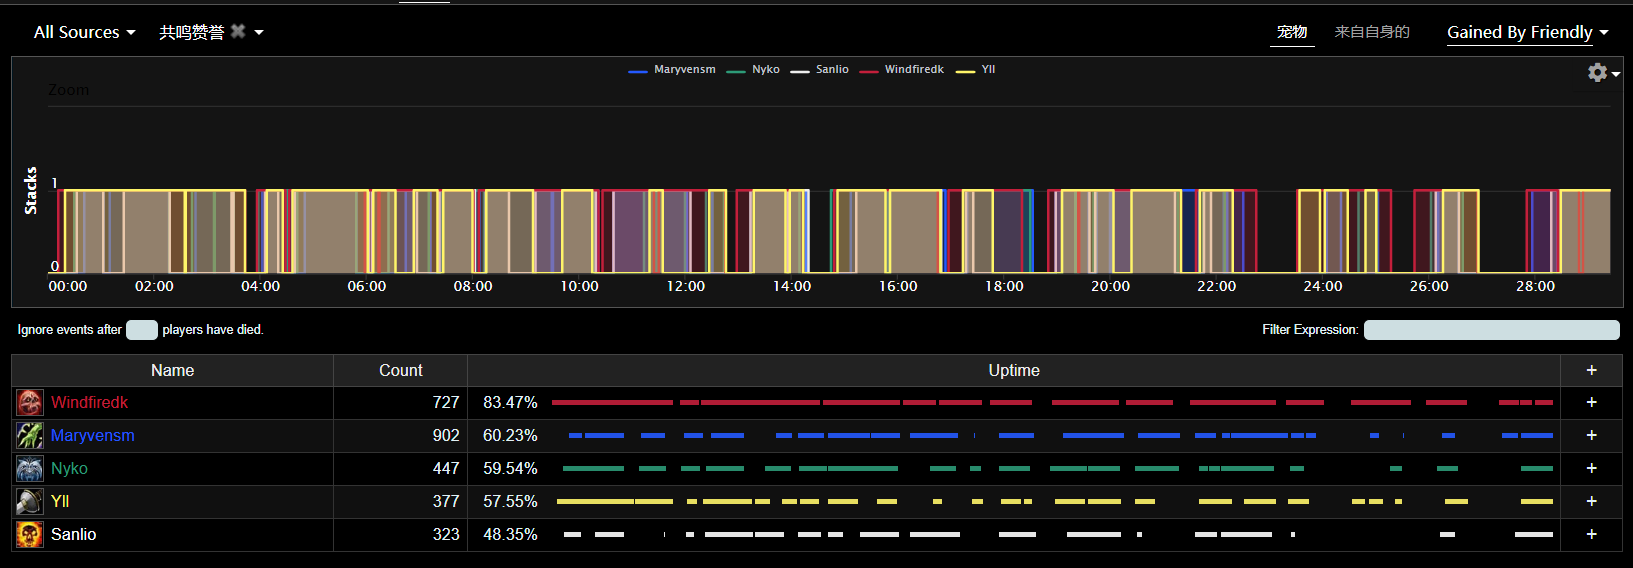Remove the 共鸣赞誉 filter with X icon

238,31
